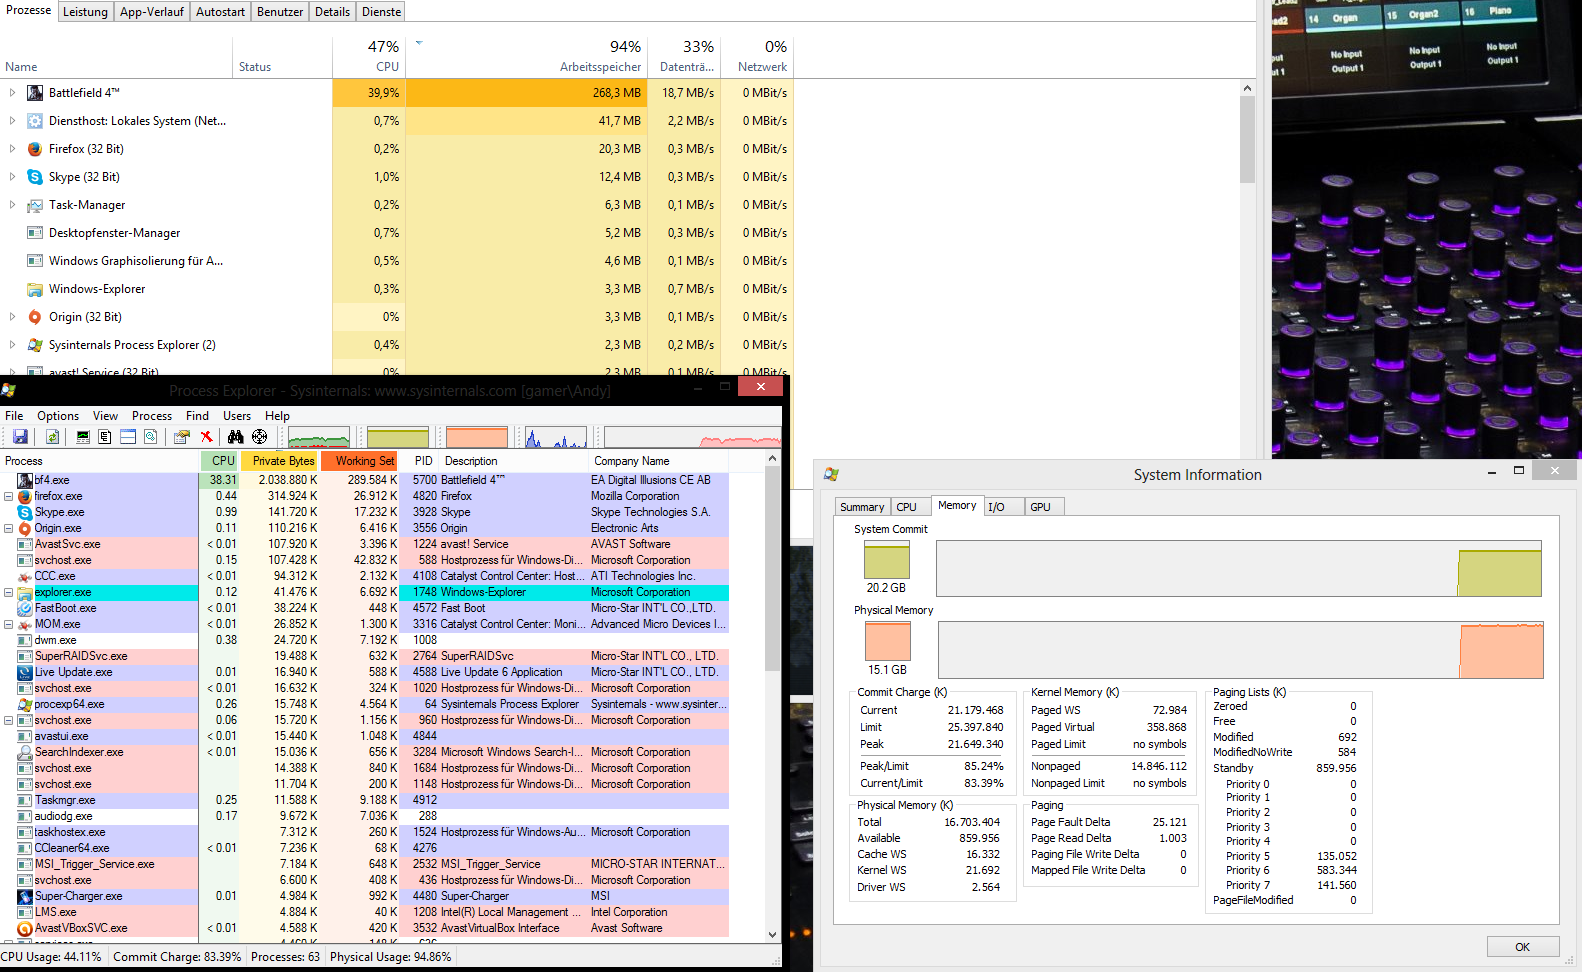Click the binoculars Find handle icon
Image resolution: width=1582 pixels, height=972 pixels.
tap(235, 437)
